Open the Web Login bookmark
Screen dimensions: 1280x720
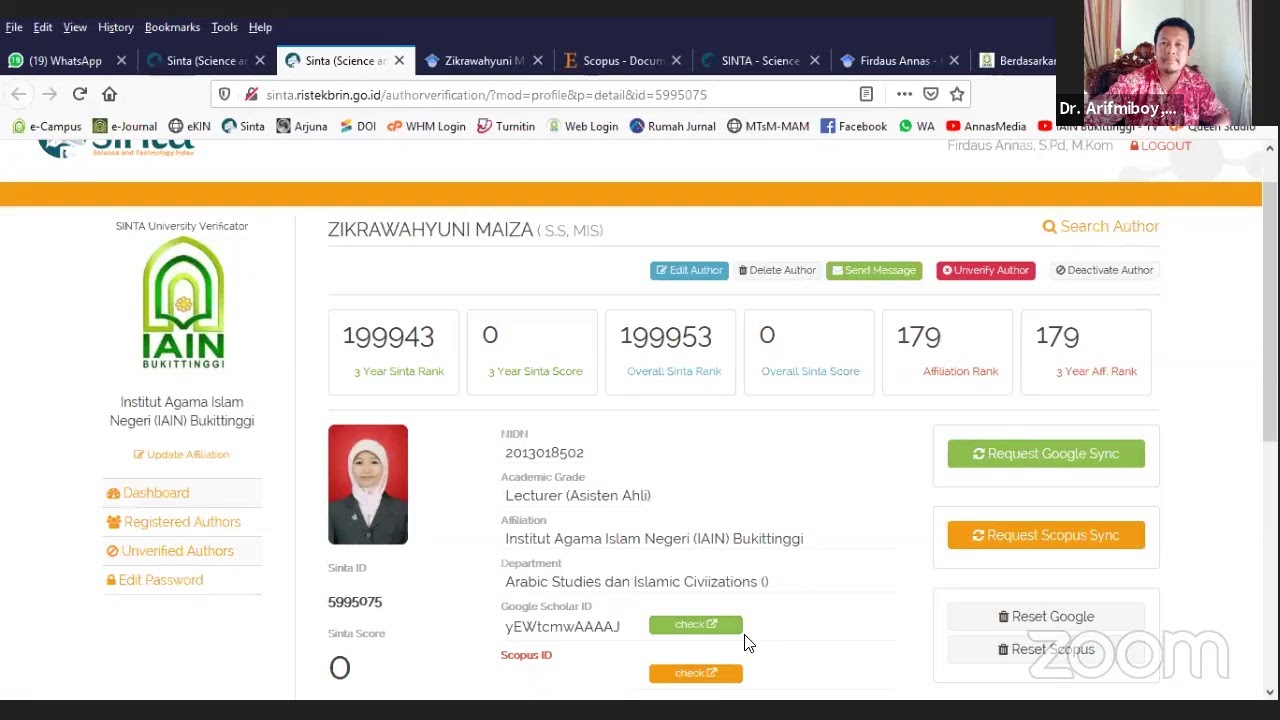582,126
